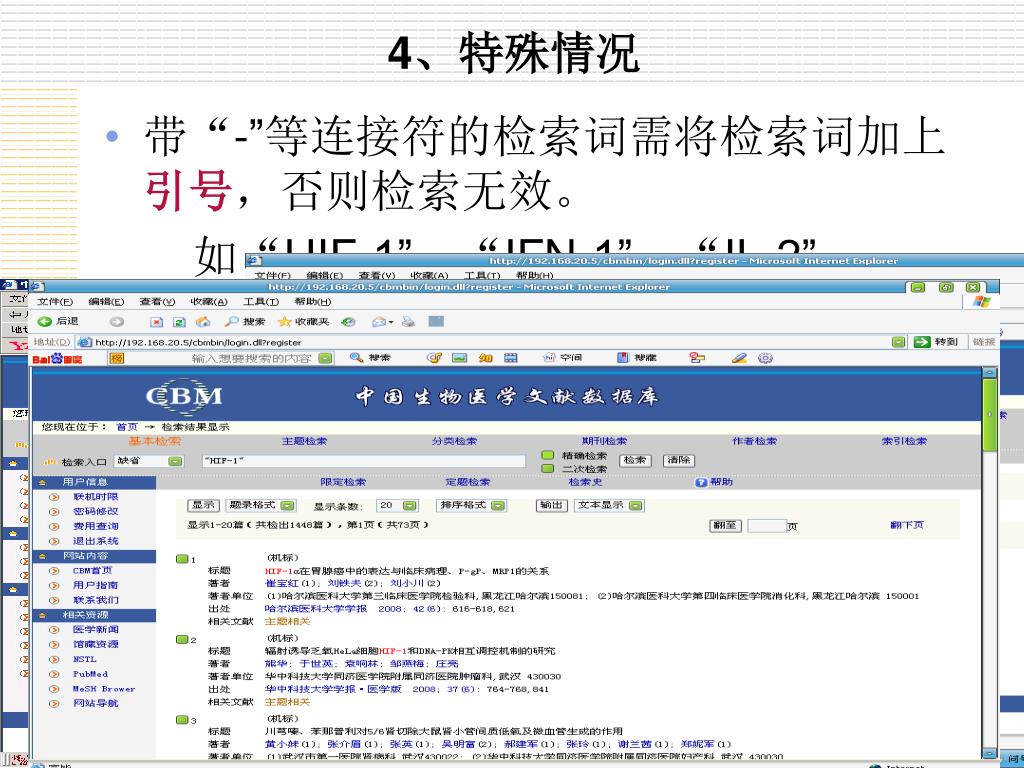
Task: Click the 输出 export button
Action: coord(552,505)
